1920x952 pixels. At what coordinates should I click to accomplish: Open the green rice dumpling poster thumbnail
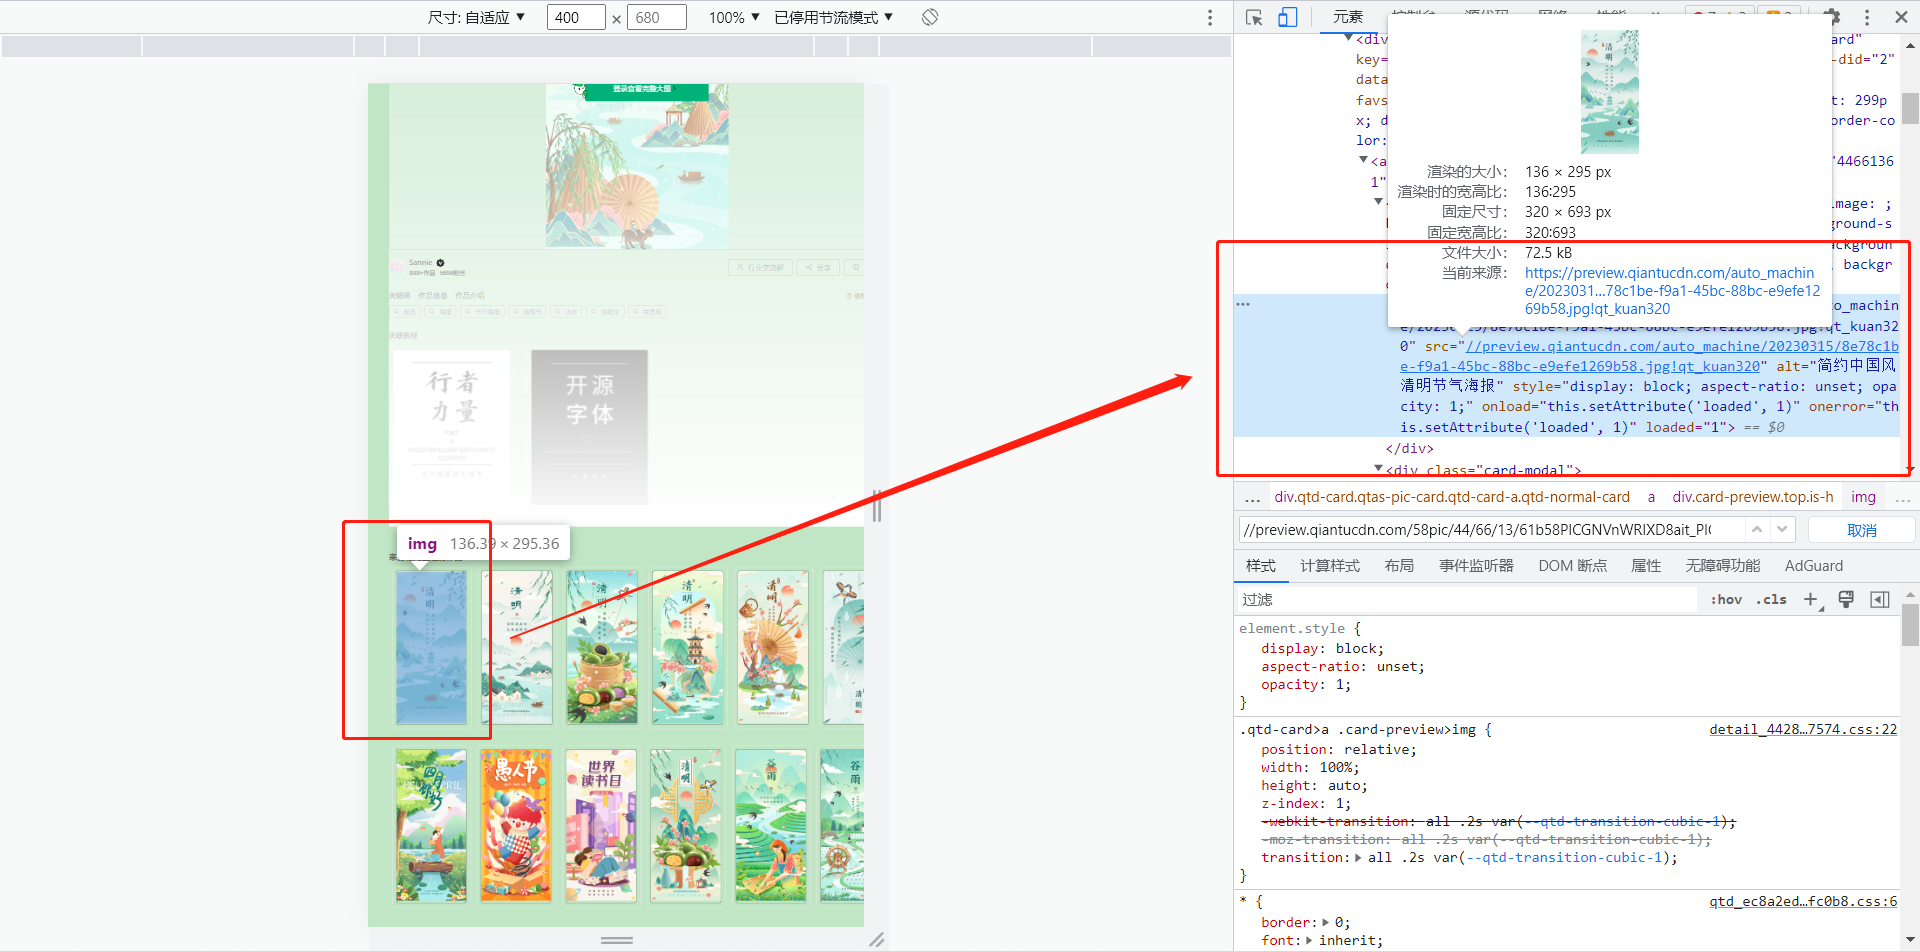601,647
